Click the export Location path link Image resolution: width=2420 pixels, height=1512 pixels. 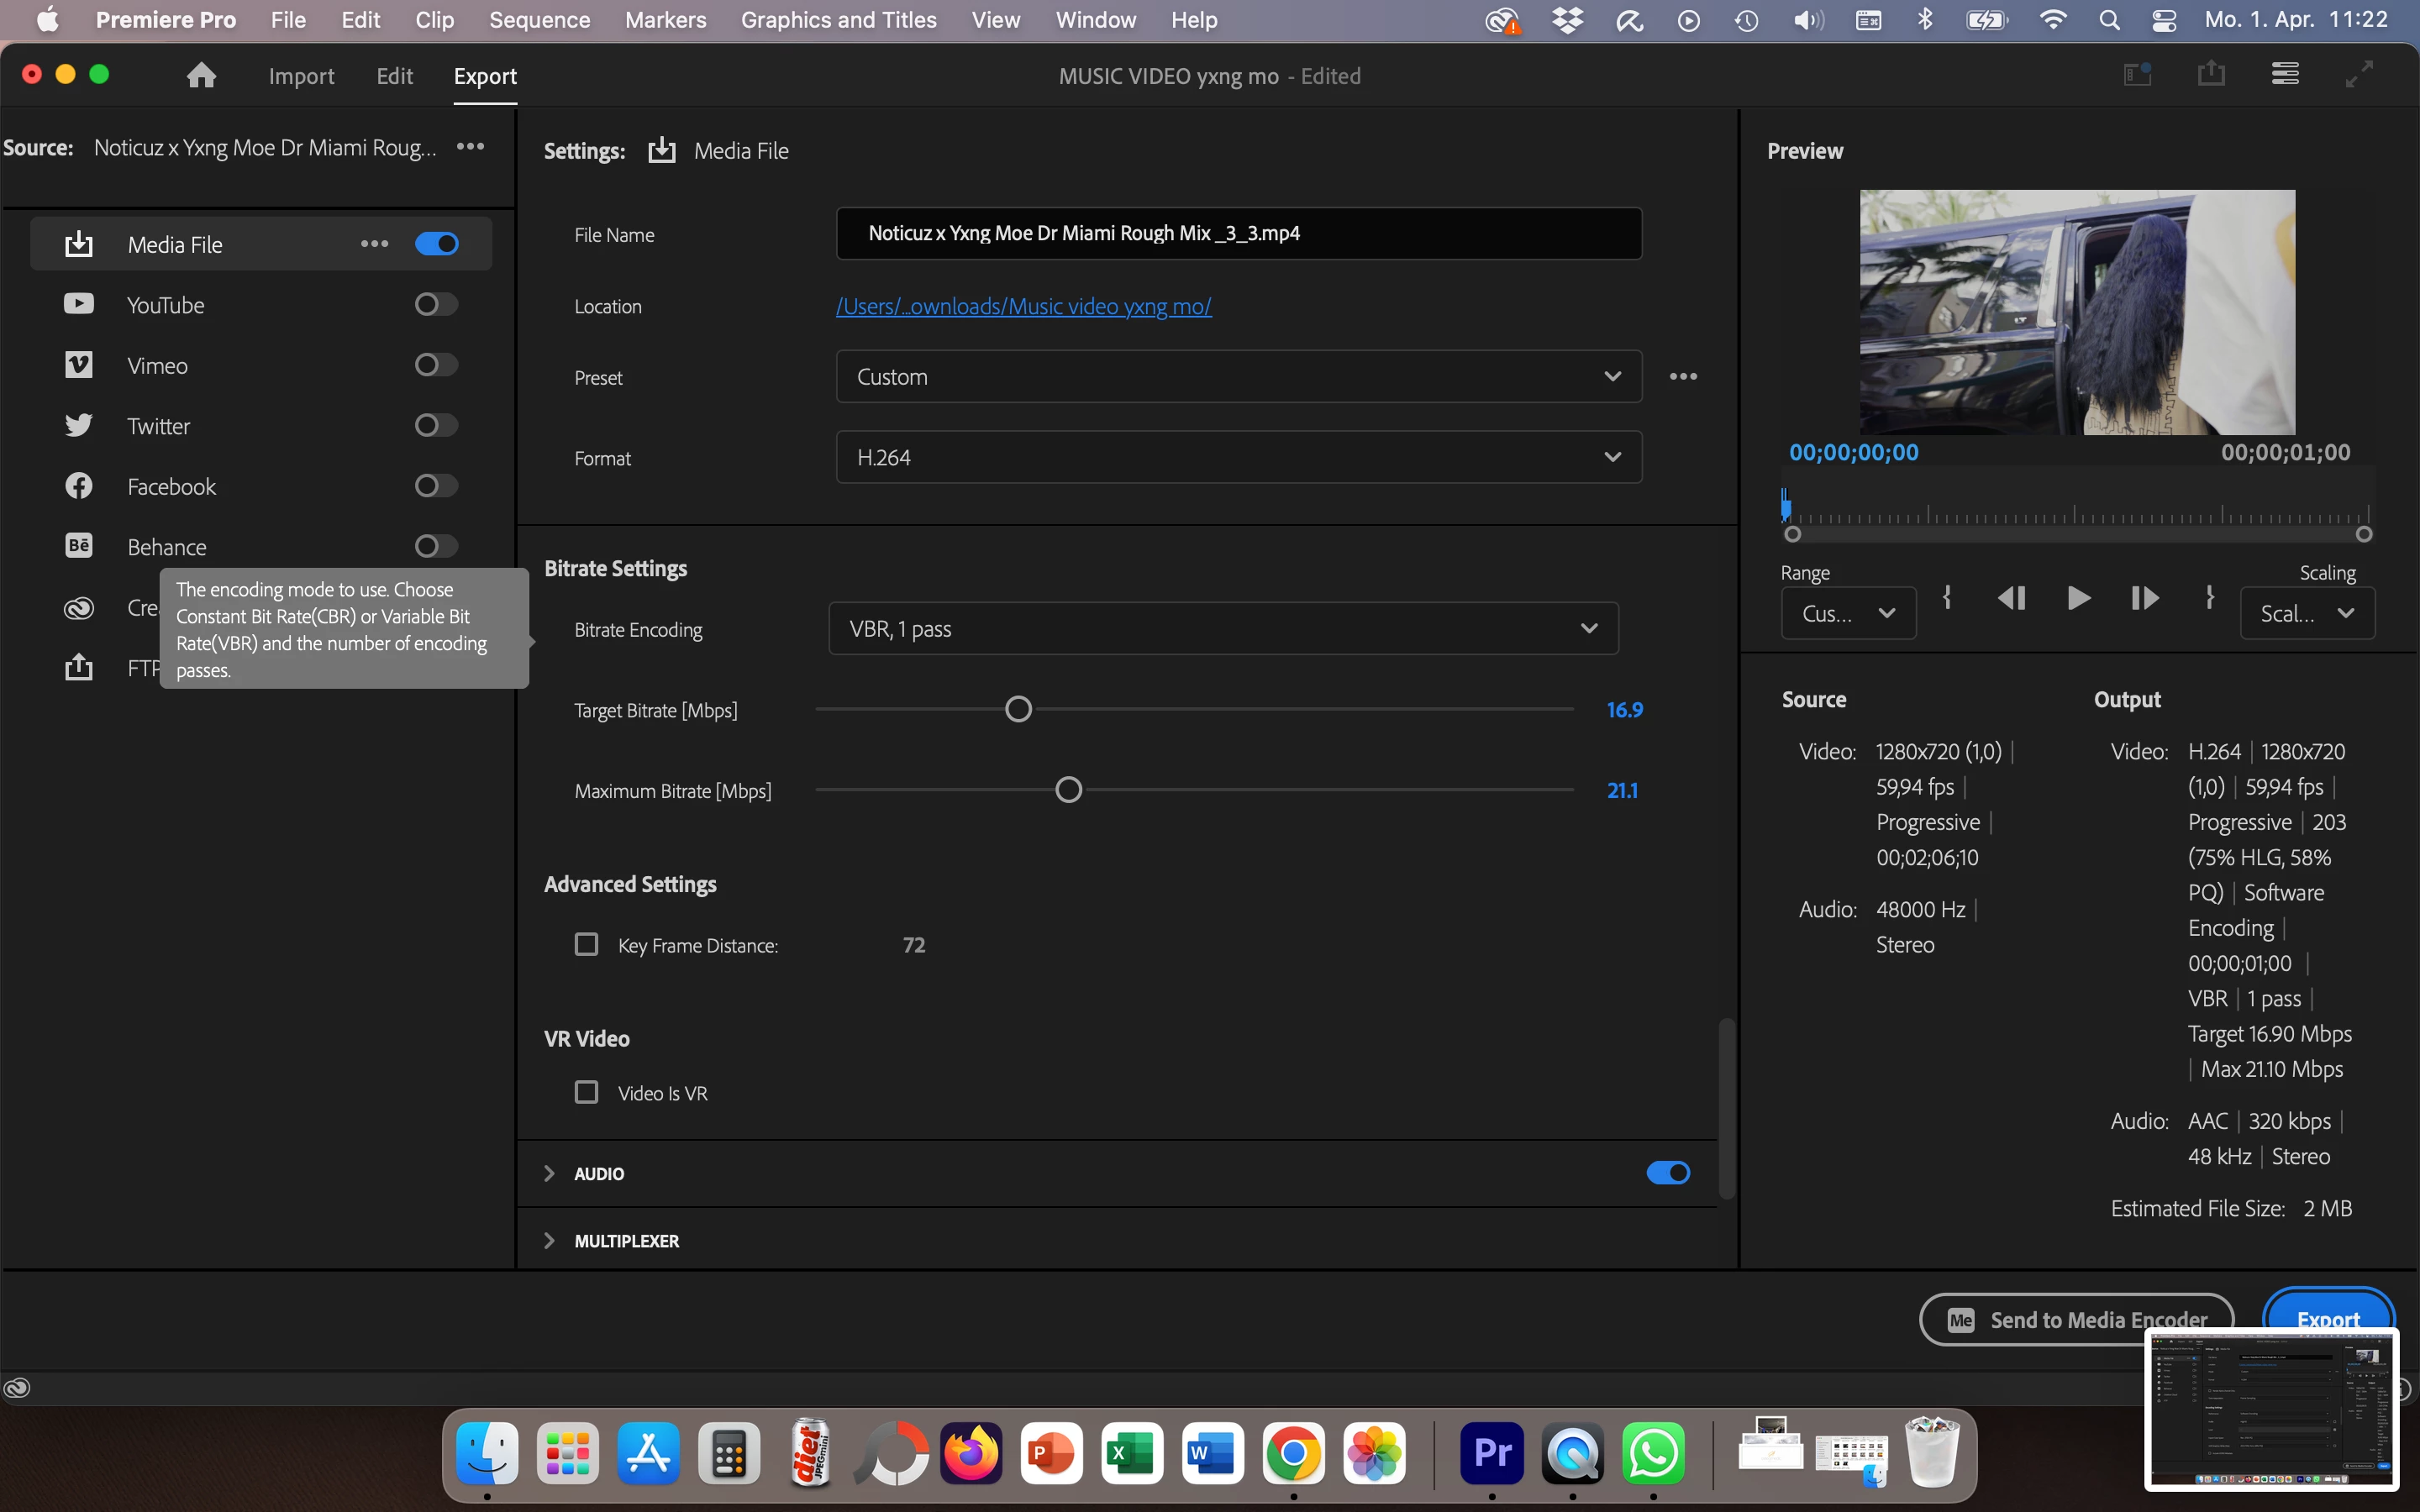tap(1023, 306)
